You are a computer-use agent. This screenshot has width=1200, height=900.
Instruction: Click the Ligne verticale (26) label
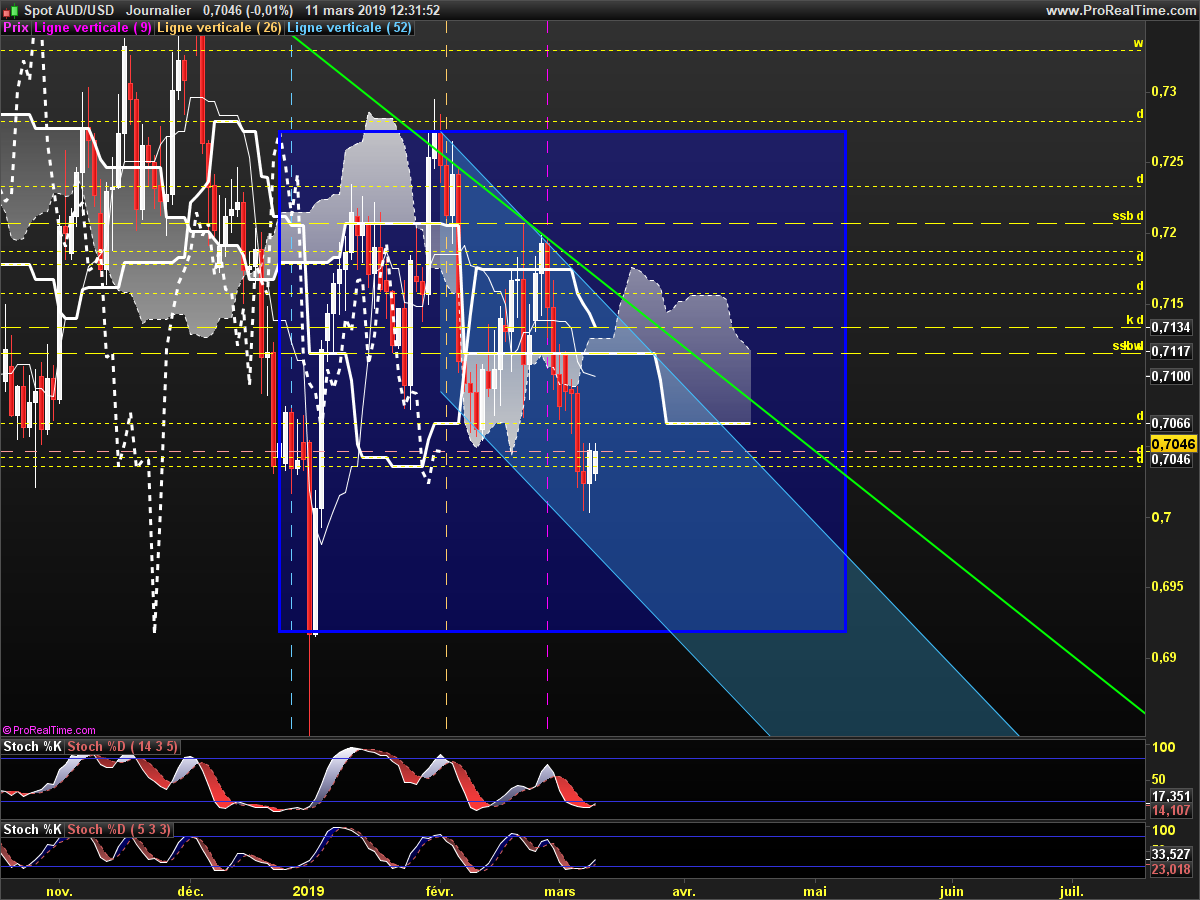220,28
